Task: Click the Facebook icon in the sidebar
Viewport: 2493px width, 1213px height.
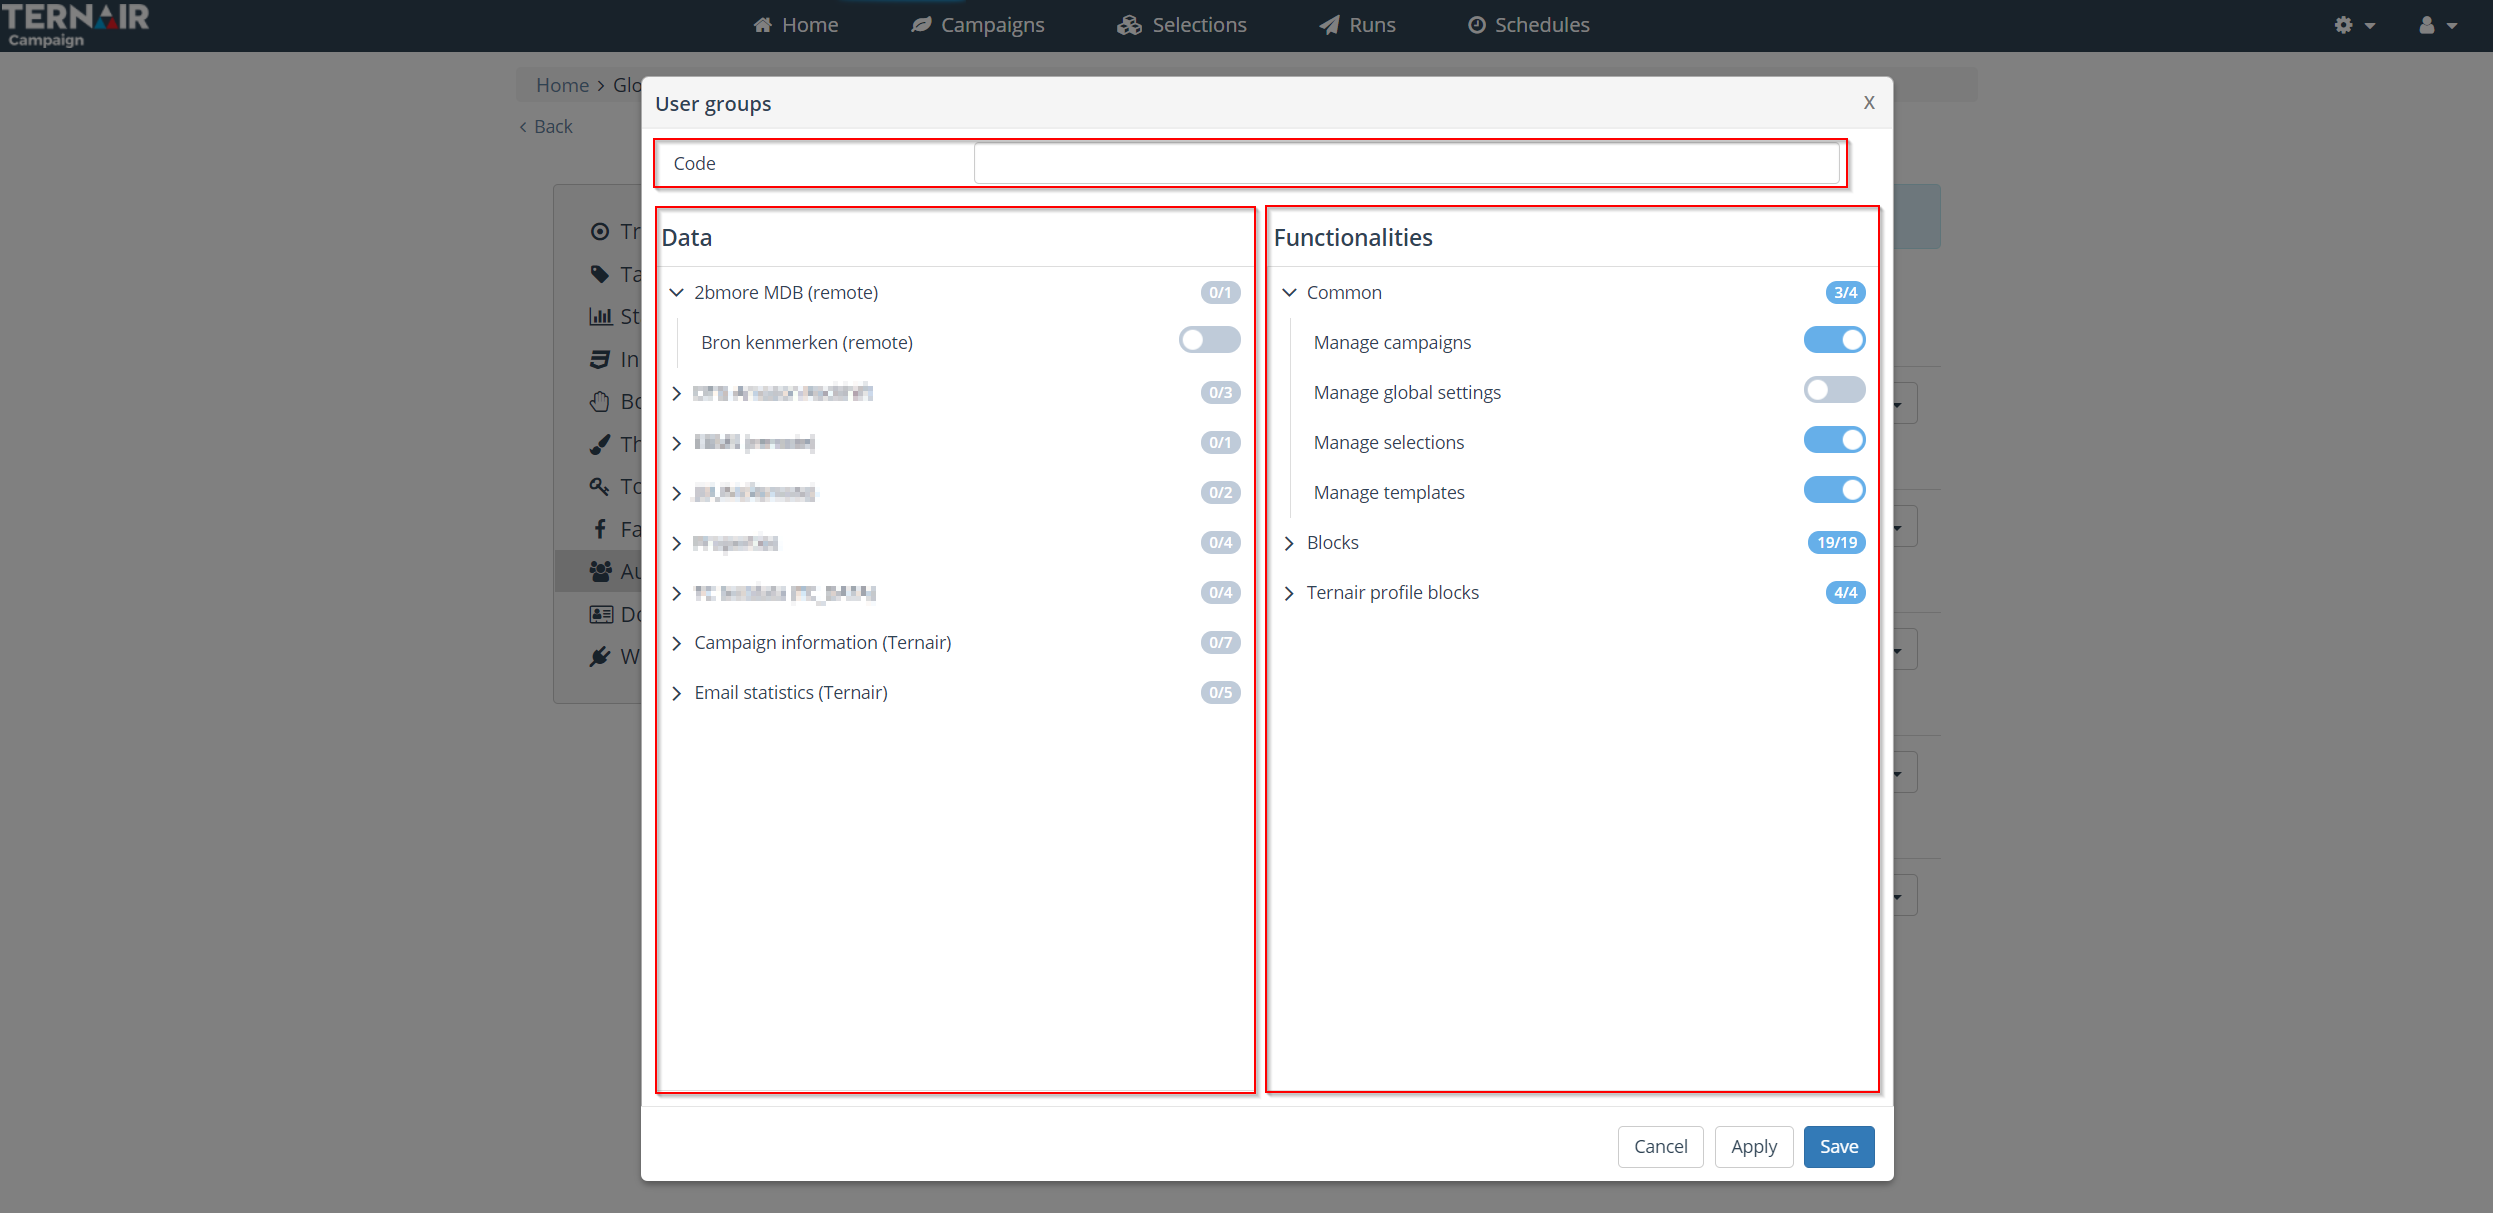Action: [600, 529]
